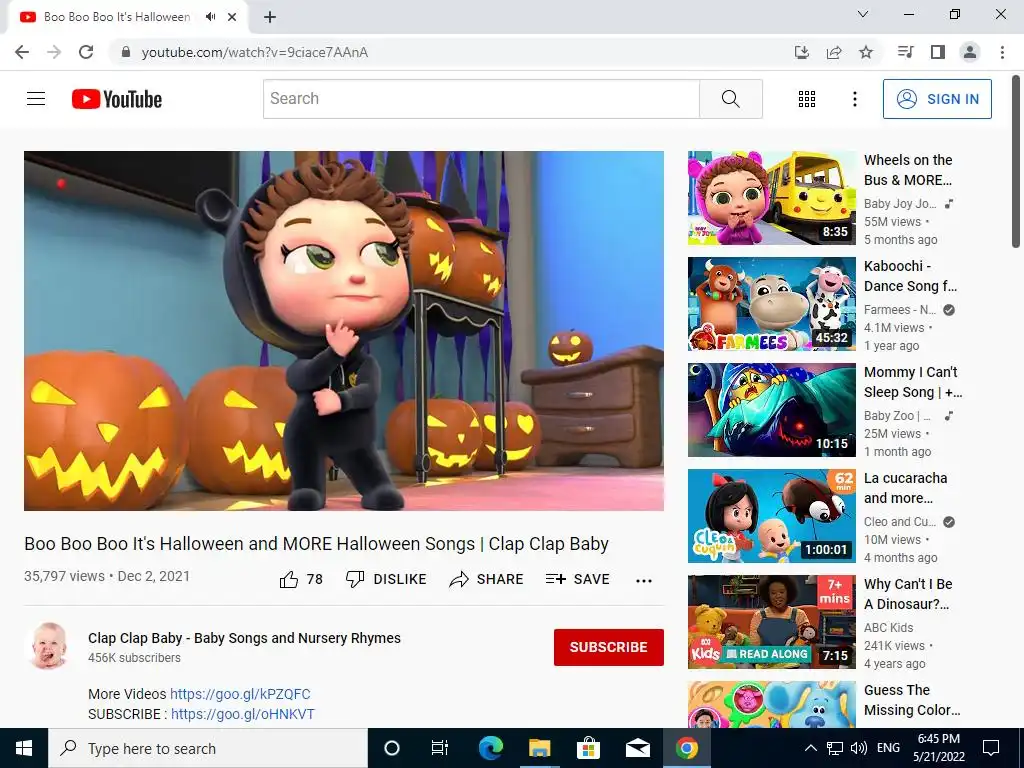Click the La cucaracha and more title

(906, 488)
